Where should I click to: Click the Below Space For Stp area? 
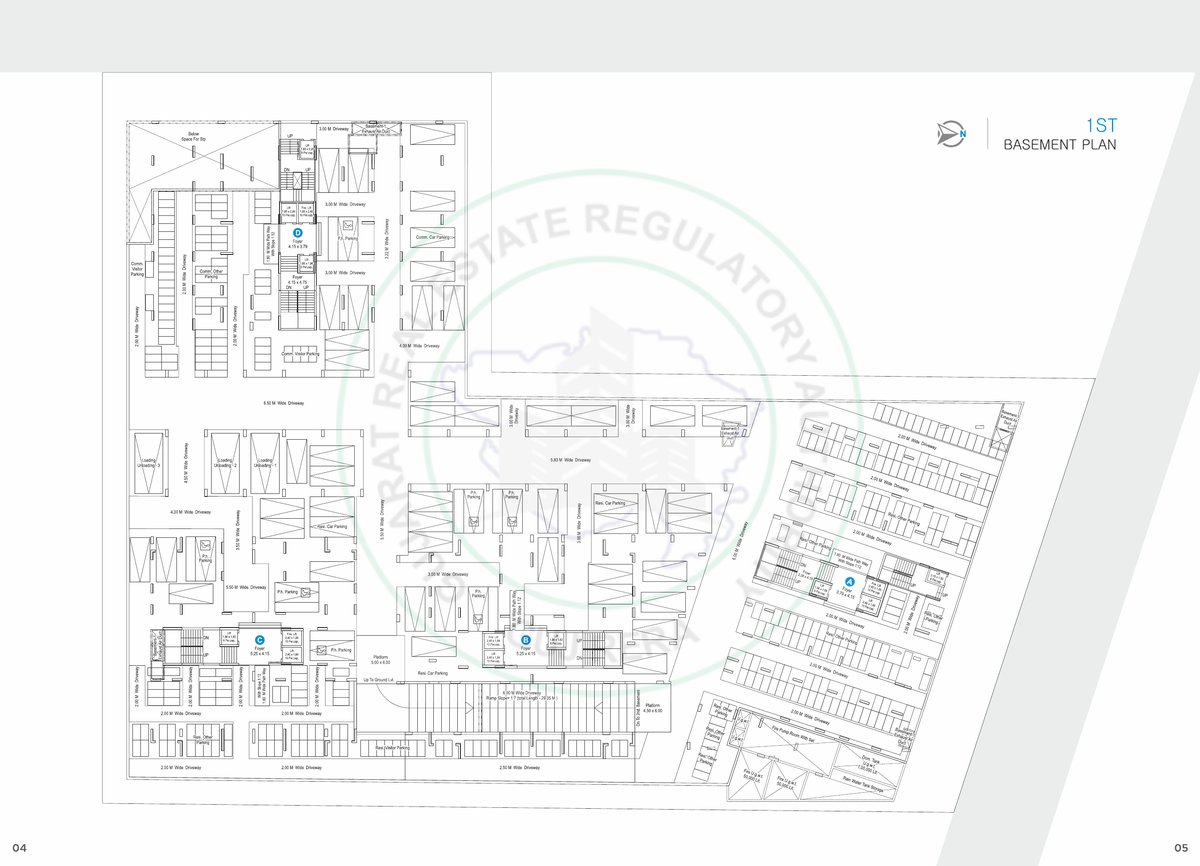click(x=194, y=137)
